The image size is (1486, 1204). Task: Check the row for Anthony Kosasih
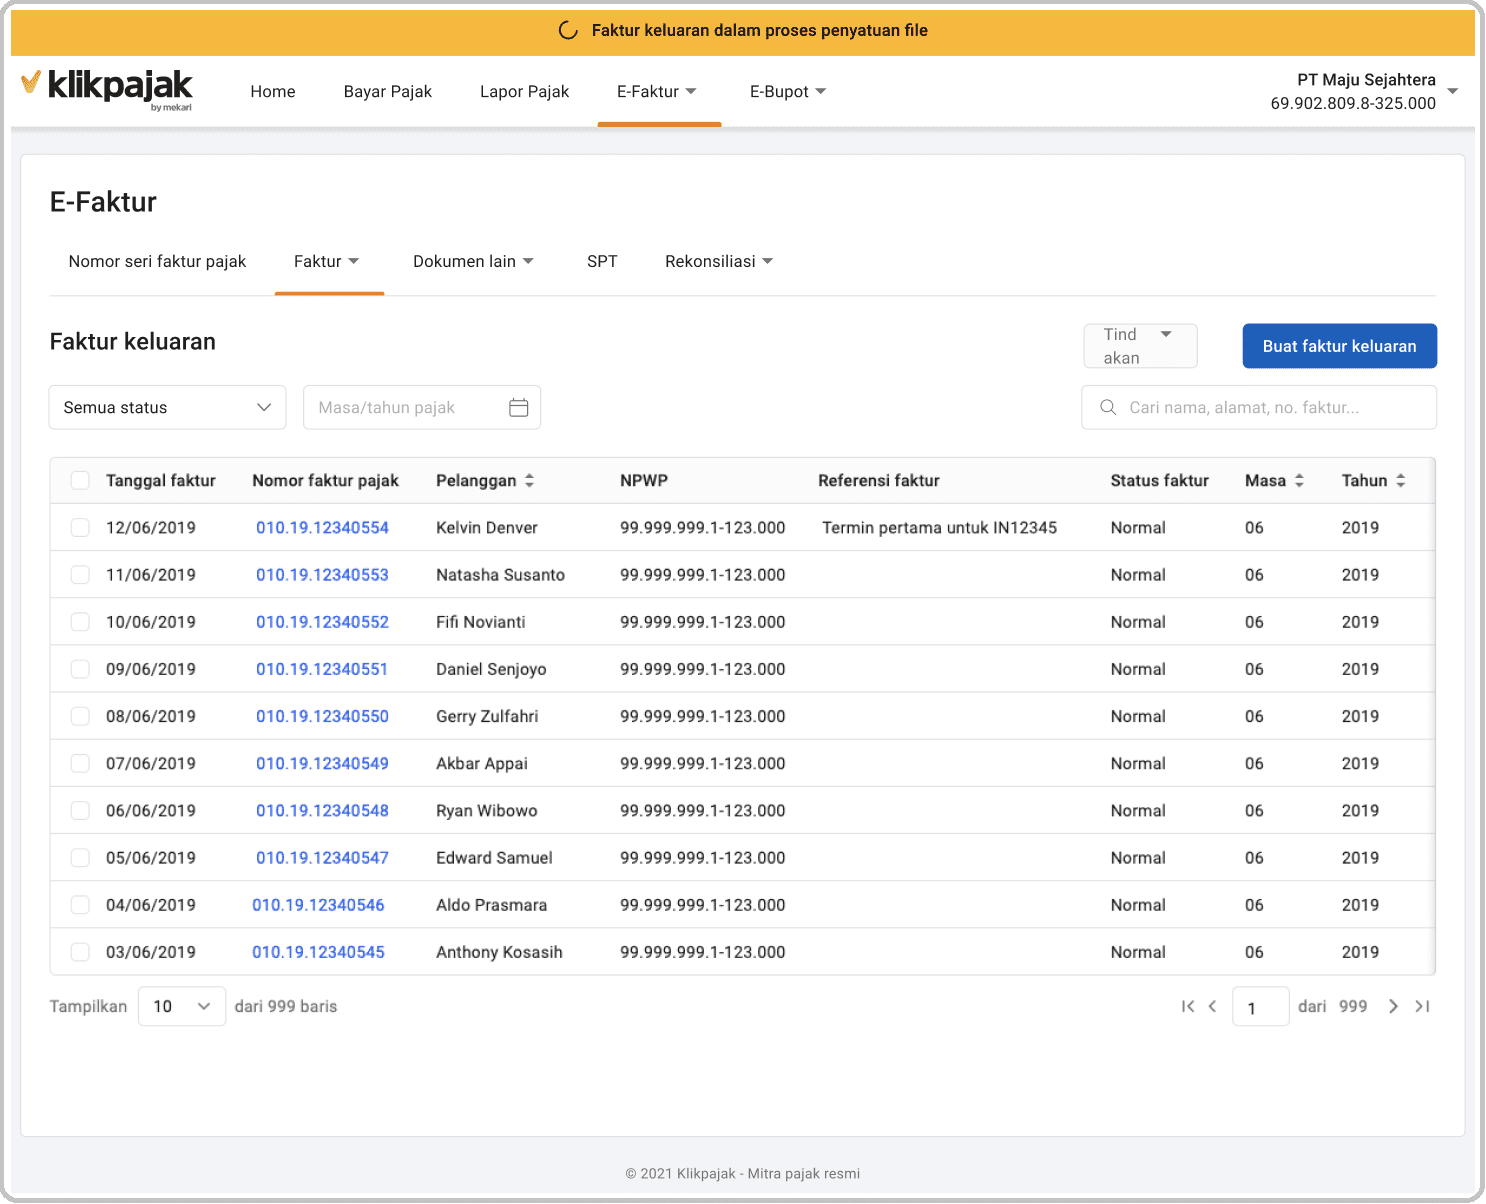[x=80, y=952]
